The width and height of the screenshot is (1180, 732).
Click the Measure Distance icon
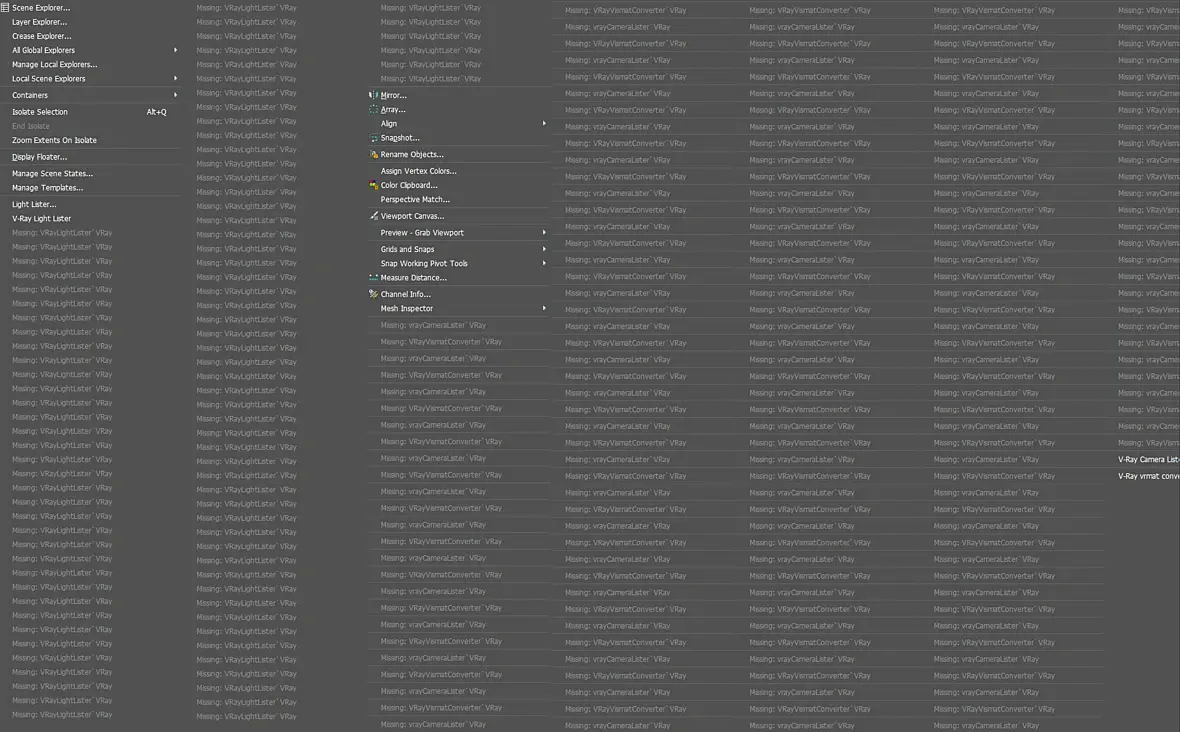click(373, 278)
